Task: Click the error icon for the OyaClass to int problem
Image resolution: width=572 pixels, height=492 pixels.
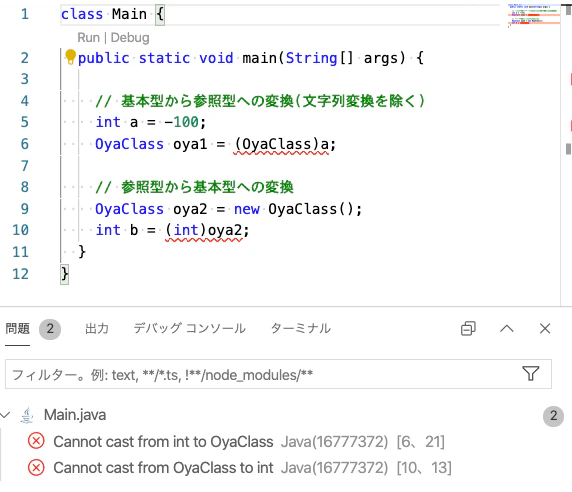Action: (36, 468)
